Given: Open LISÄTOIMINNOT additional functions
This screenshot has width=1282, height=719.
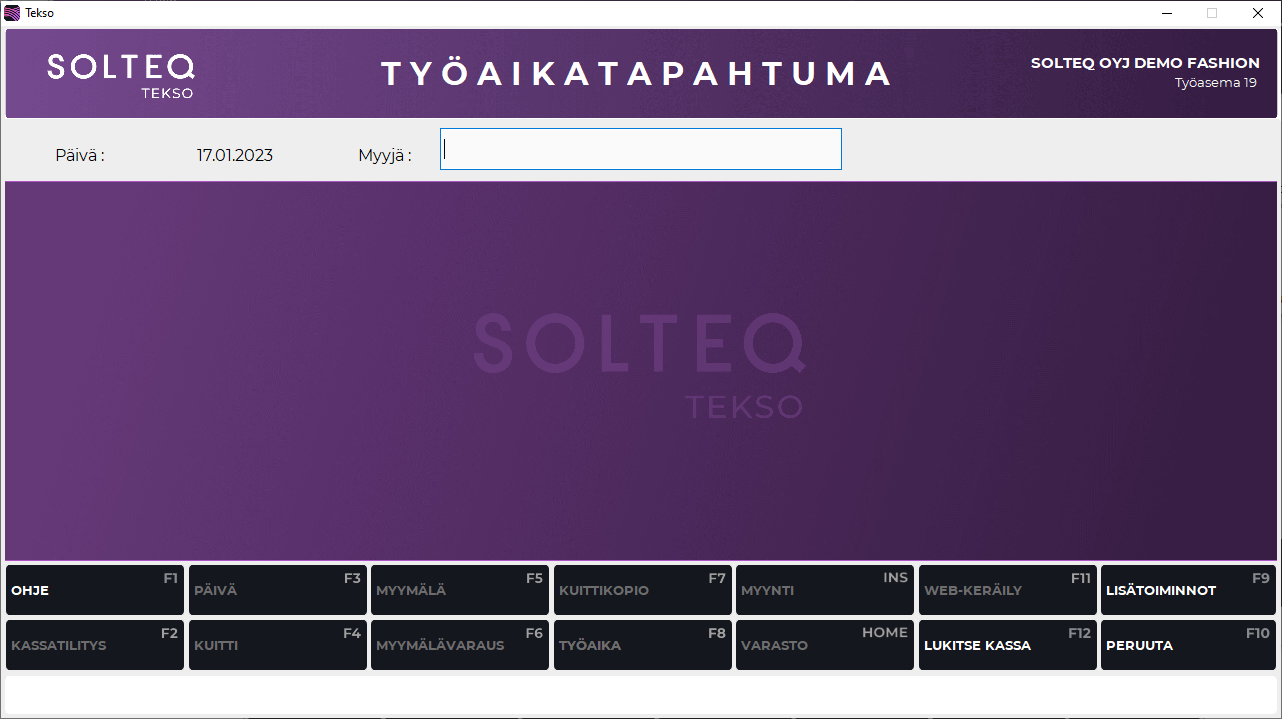Looking at the screenshot, I should (1187, 590).
